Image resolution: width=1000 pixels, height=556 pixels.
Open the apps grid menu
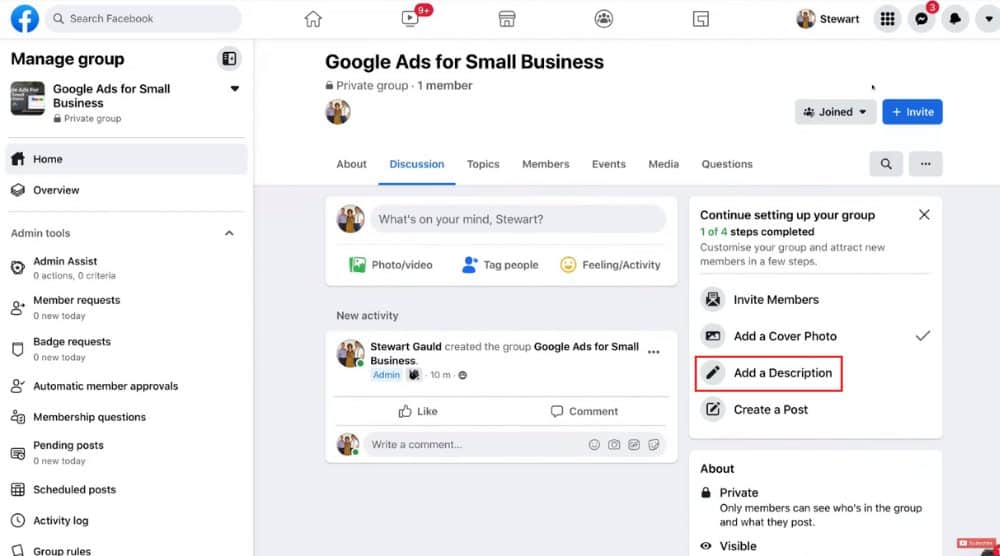click(887, 19)
